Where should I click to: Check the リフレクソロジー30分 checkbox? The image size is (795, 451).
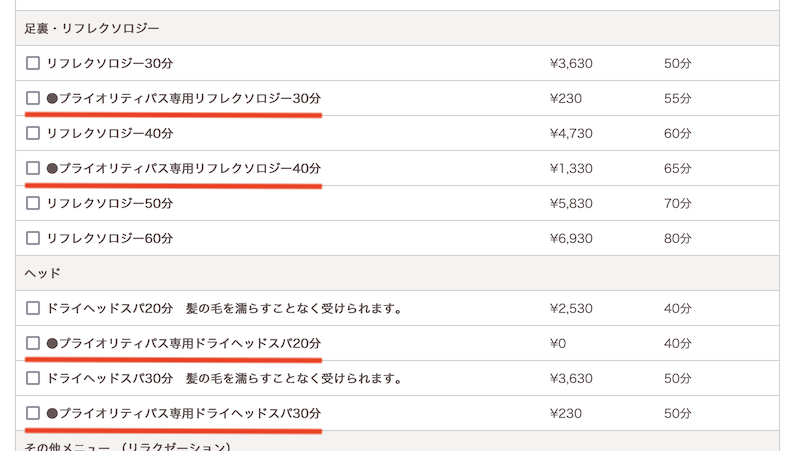coord(33,63)
